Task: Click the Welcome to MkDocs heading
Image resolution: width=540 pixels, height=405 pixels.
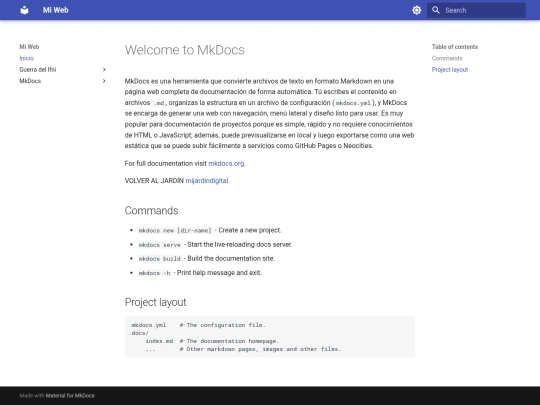Action: [x=185, y=50]
